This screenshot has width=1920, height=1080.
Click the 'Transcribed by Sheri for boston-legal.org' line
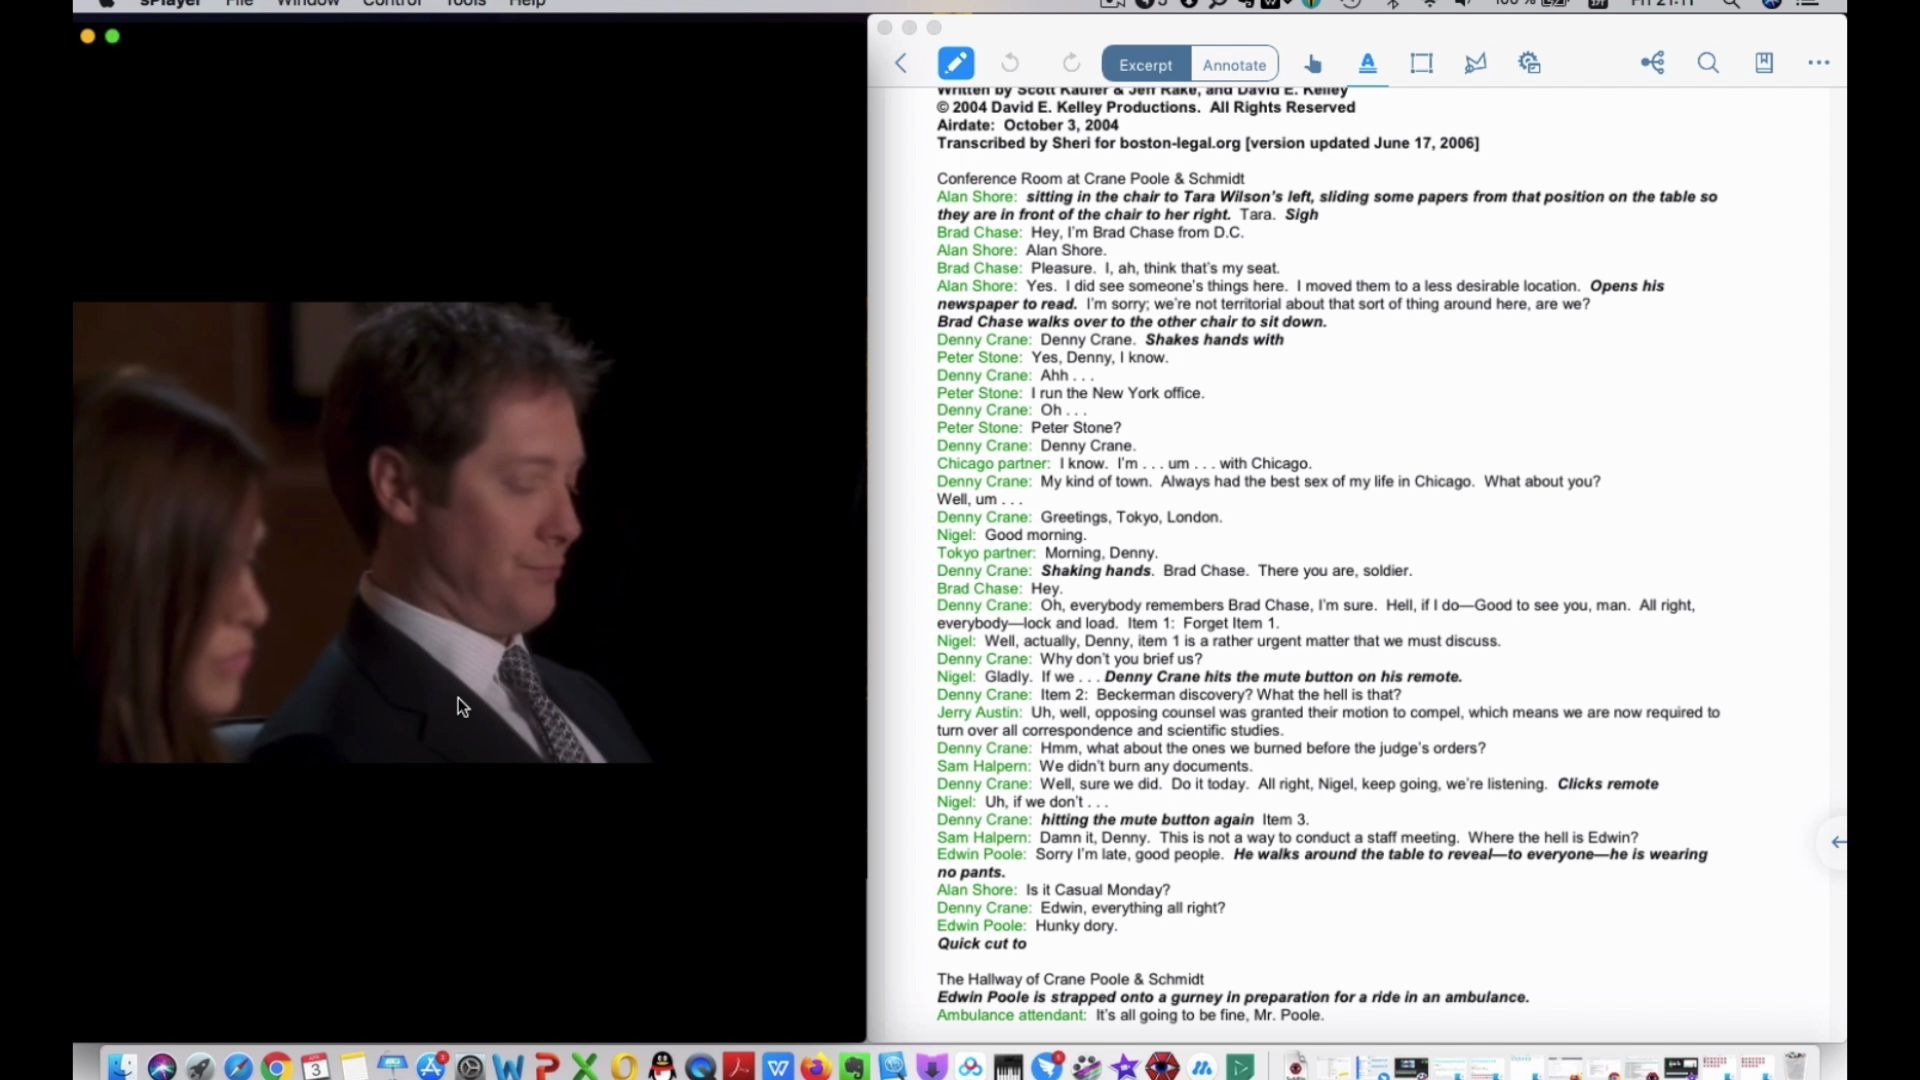(1208, 143)
